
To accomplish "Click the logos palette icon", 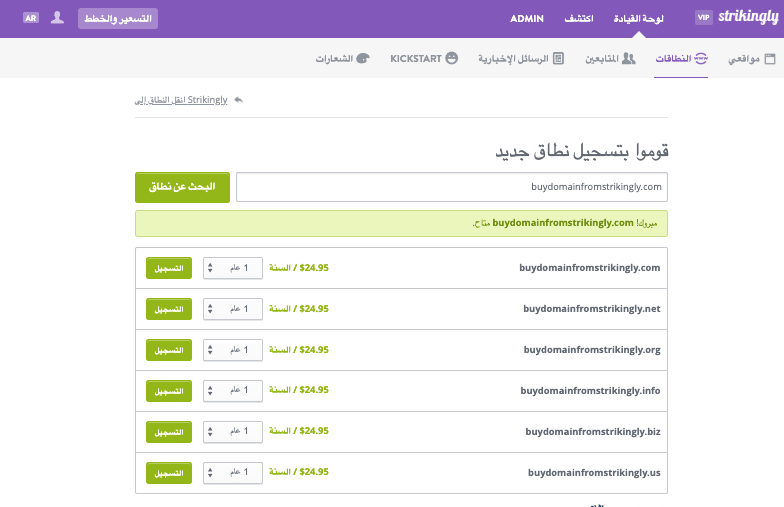I will [363, 58].
